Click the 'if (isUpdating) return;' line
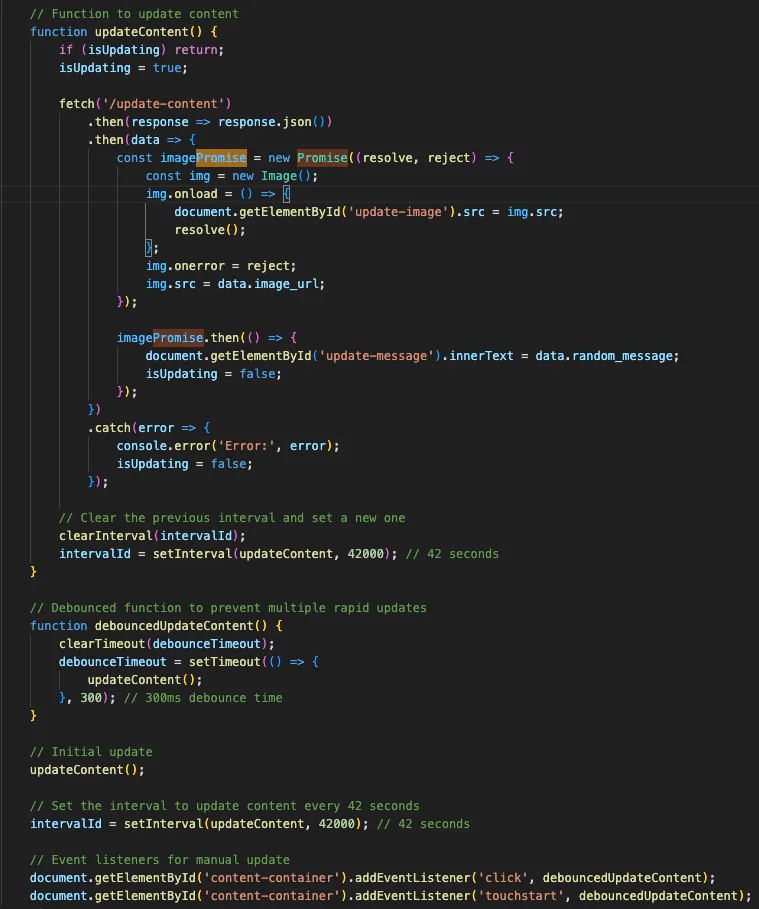The image size is (759, 909). coord(141,49)
